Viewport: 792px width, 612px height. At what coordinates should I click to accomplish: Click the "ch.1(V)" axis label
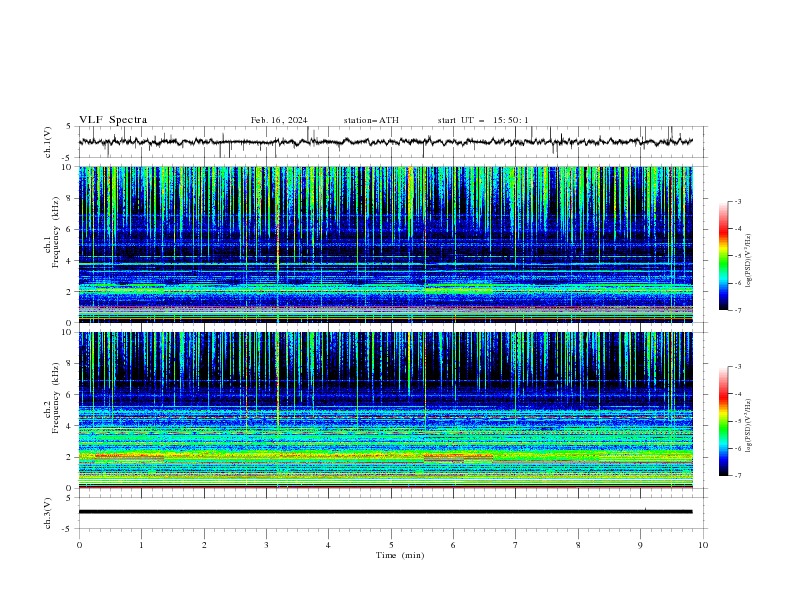click(48, 142)
